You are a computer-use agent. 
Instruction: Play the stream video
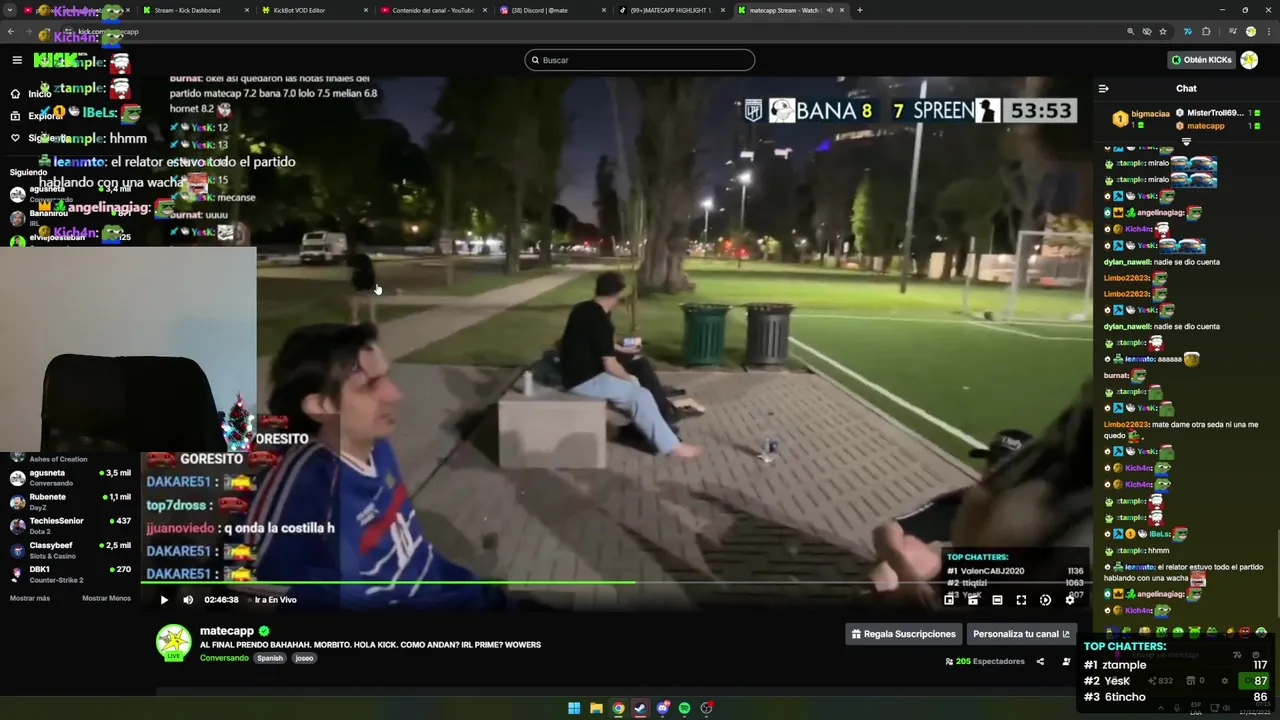point(164,600)
